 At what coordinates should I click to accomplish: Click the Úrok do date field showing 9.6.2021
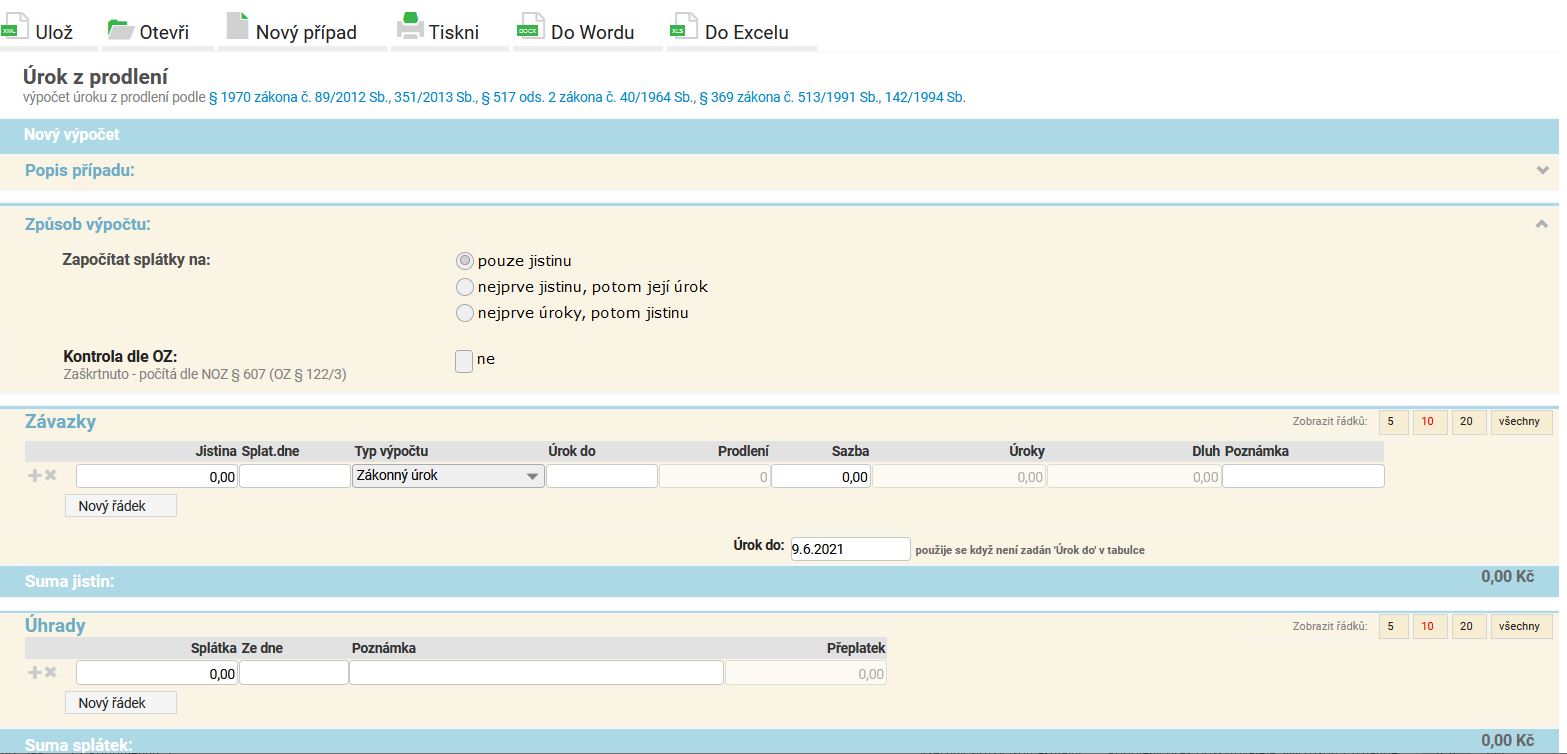850,549
